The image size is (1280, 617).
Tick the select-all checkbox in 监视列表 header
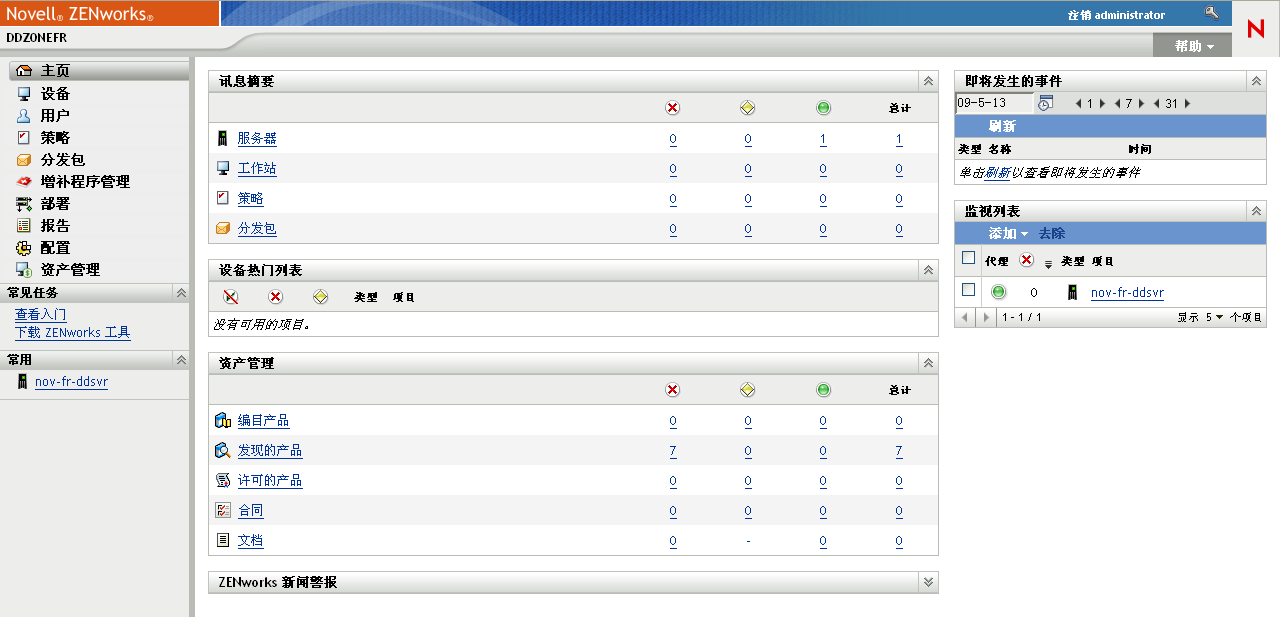pos(968,258)
